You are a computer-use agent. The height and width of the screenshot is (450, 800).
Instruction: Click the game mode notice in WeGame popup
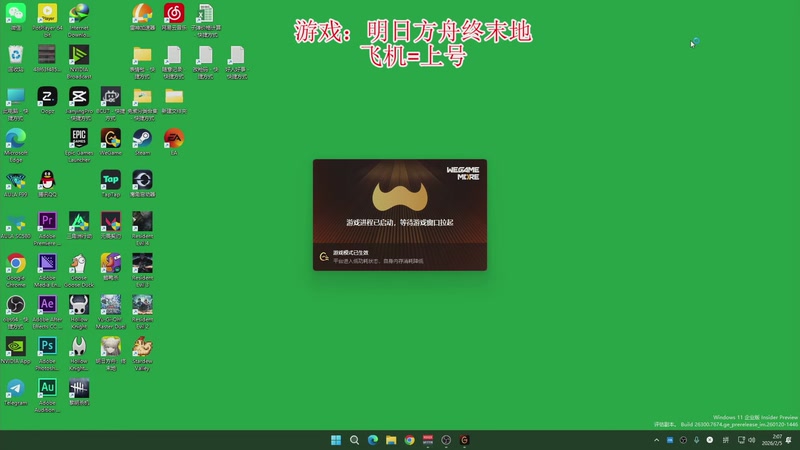(400, 257)
